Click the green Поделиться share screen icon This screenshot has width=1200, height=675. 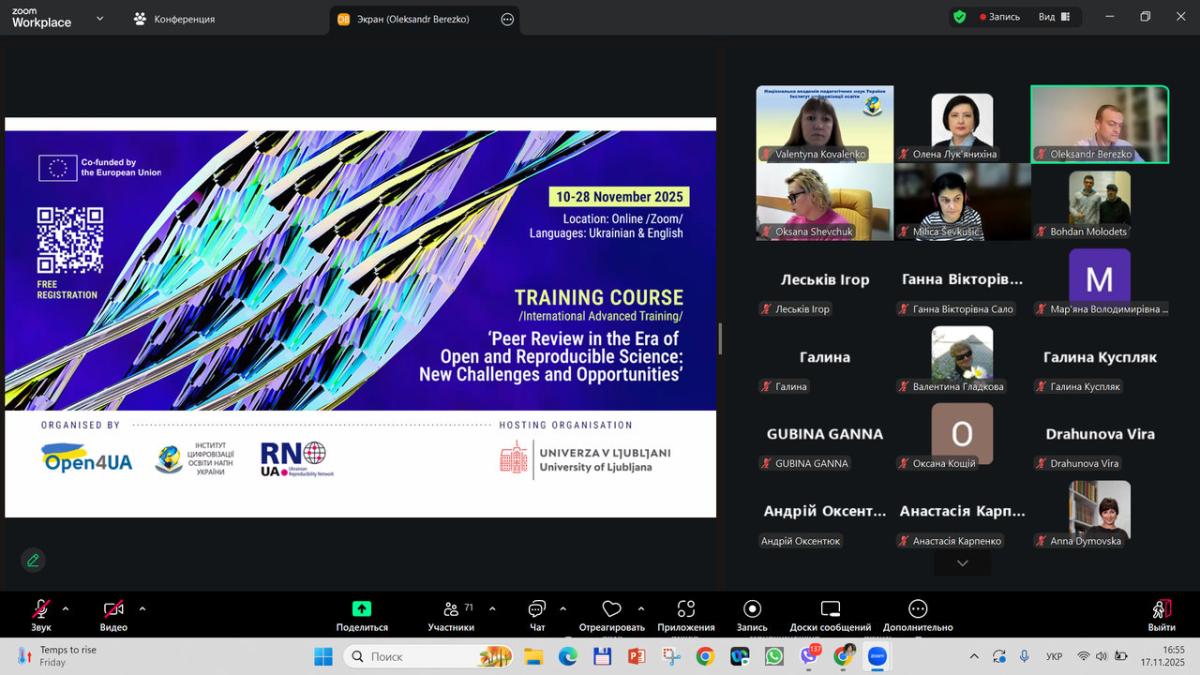click(361, 609)
